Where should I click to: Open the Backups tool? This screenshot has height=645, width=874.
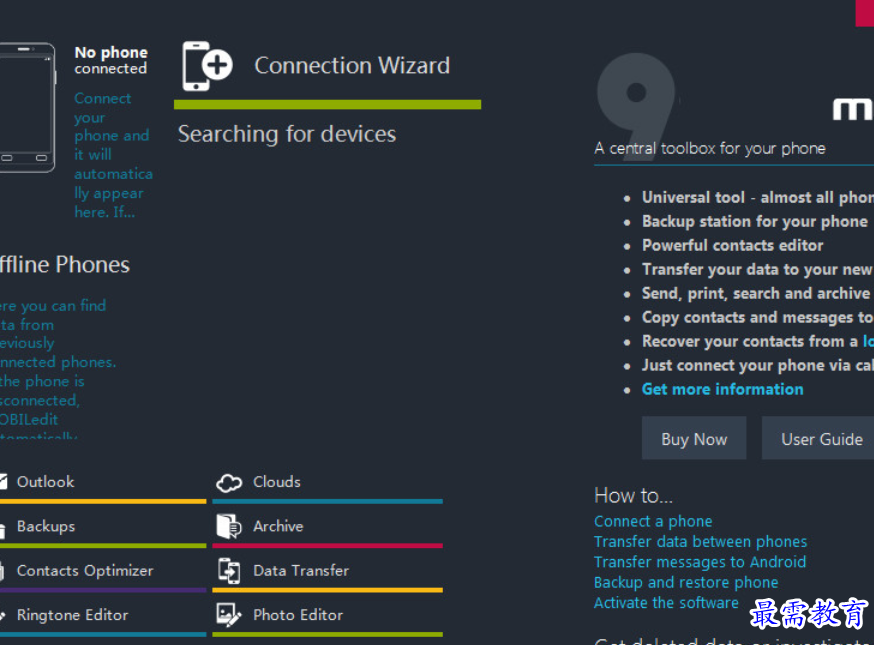click(x=45, y=526)
